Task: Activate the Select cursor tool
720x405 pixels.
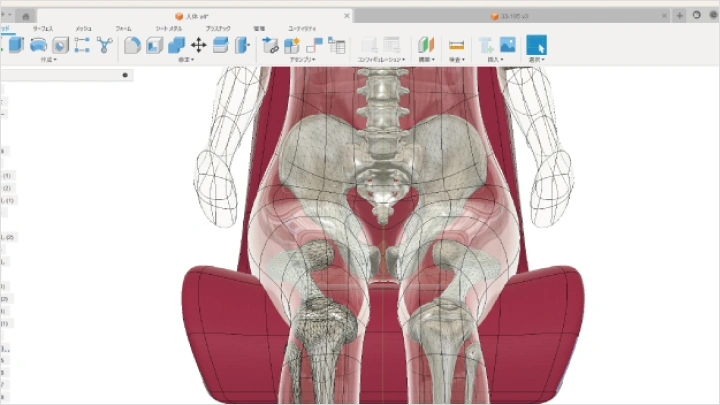Action: pos(536,45)
